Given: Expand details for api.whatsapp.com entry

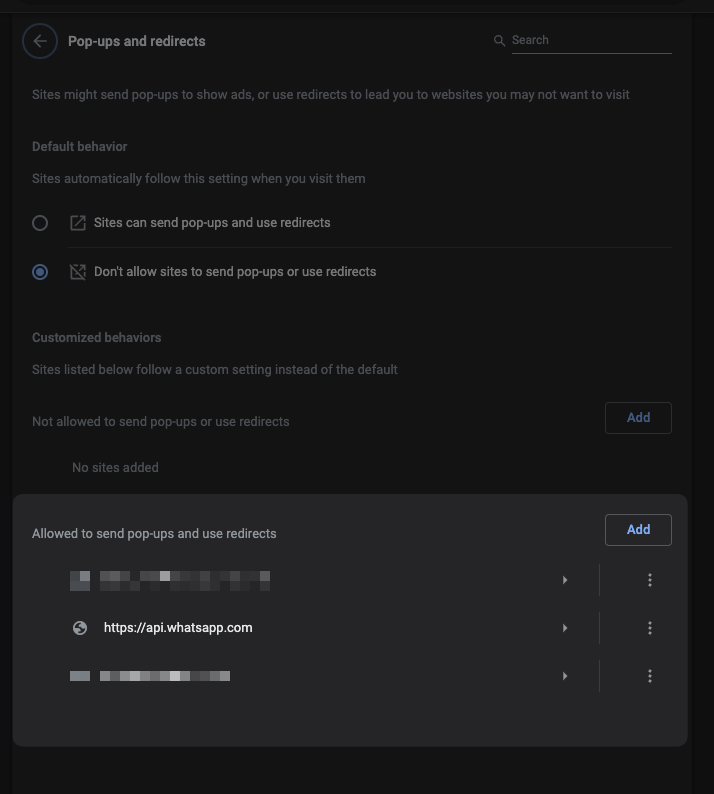Looking at the screenshot, I should pyautogui.click(x=565, y=628).
